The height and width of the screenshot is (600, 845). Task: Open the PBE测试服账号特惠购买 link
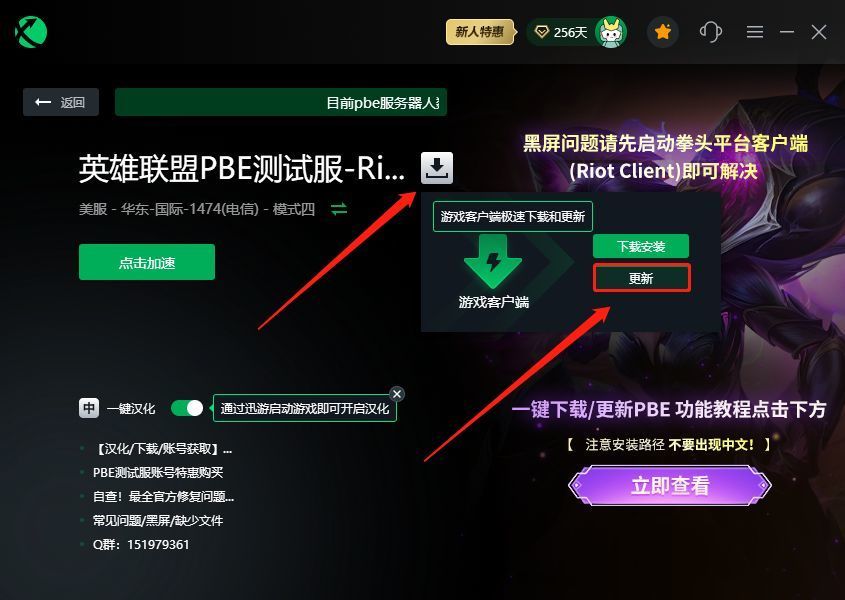[x=158, y=472]
